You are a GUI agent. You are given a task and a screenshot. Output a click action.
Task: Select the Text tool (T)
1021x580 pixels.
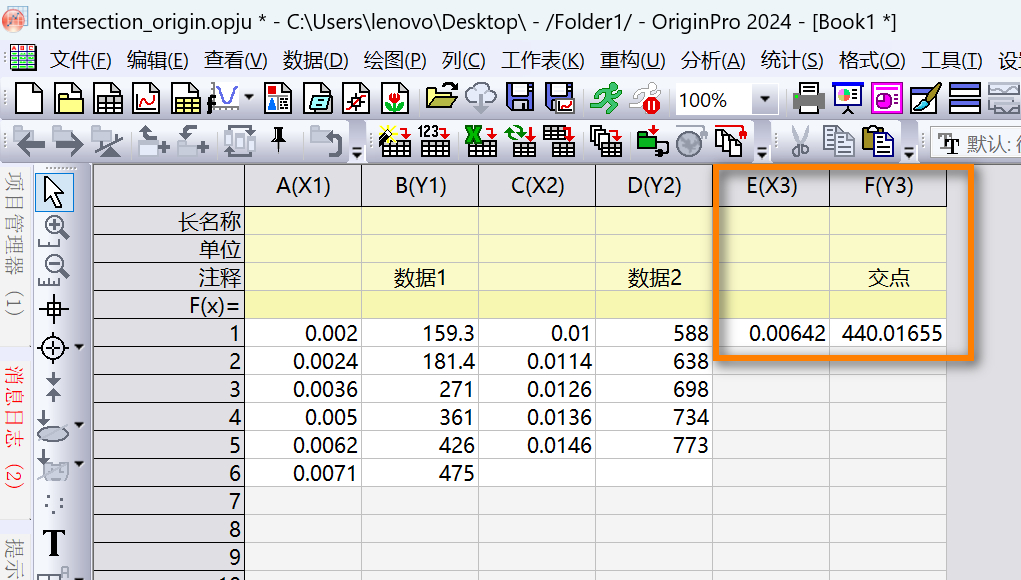click(54, 543)
